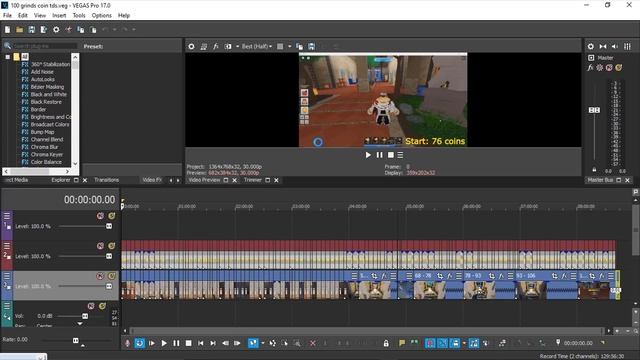Click Stop in the Video Preview window
The width and height of the screenshot is (640, 360).
pyautogui.click(x=391, y=155)
